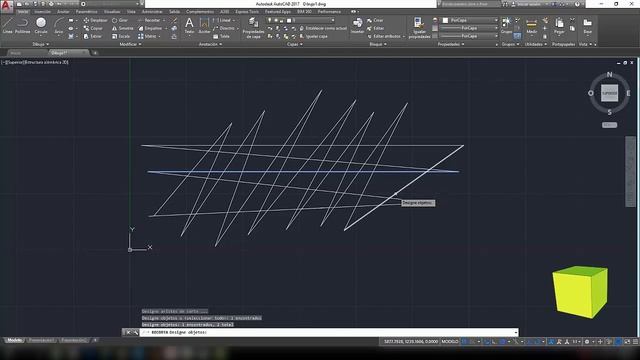
Task: Toggle MODELO space in status bar
Action: coord(450,342)
